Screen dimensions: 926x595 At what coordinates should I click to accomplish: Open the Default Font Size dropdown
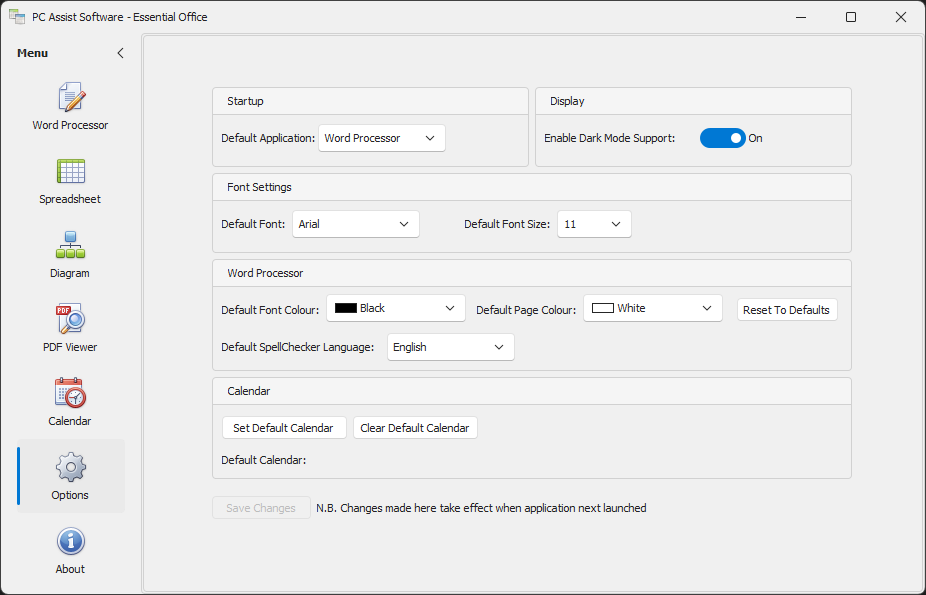tap(594, 224)
